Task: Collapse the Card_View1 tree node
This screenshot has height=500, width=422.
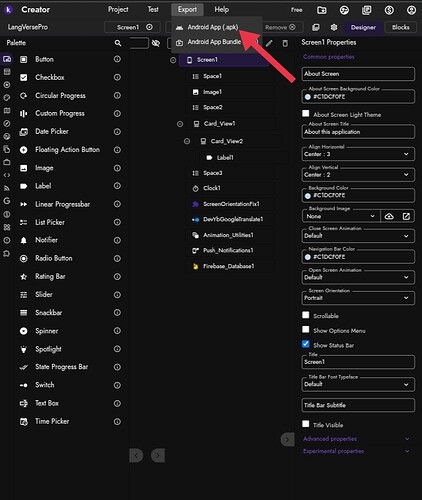Action: 180,124
